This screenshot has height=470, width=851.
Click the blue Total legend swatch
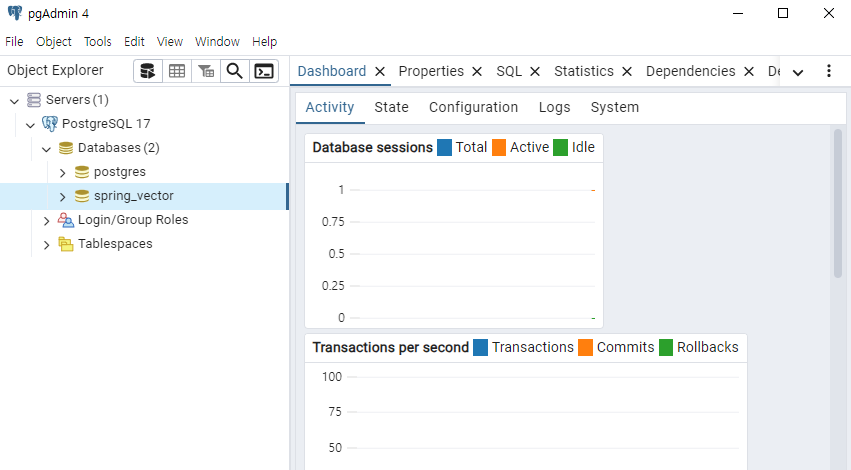[x=444, y=148]
